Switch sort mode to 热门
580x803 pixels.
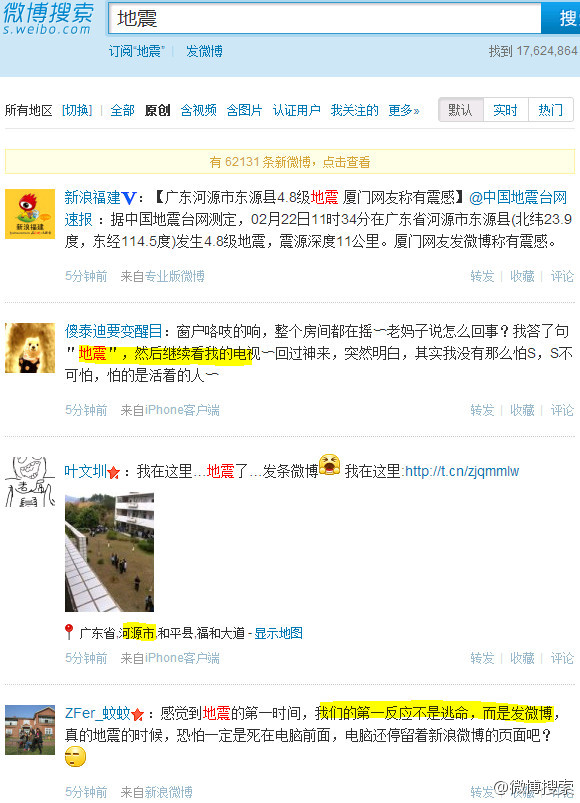[x=550, y=110]
